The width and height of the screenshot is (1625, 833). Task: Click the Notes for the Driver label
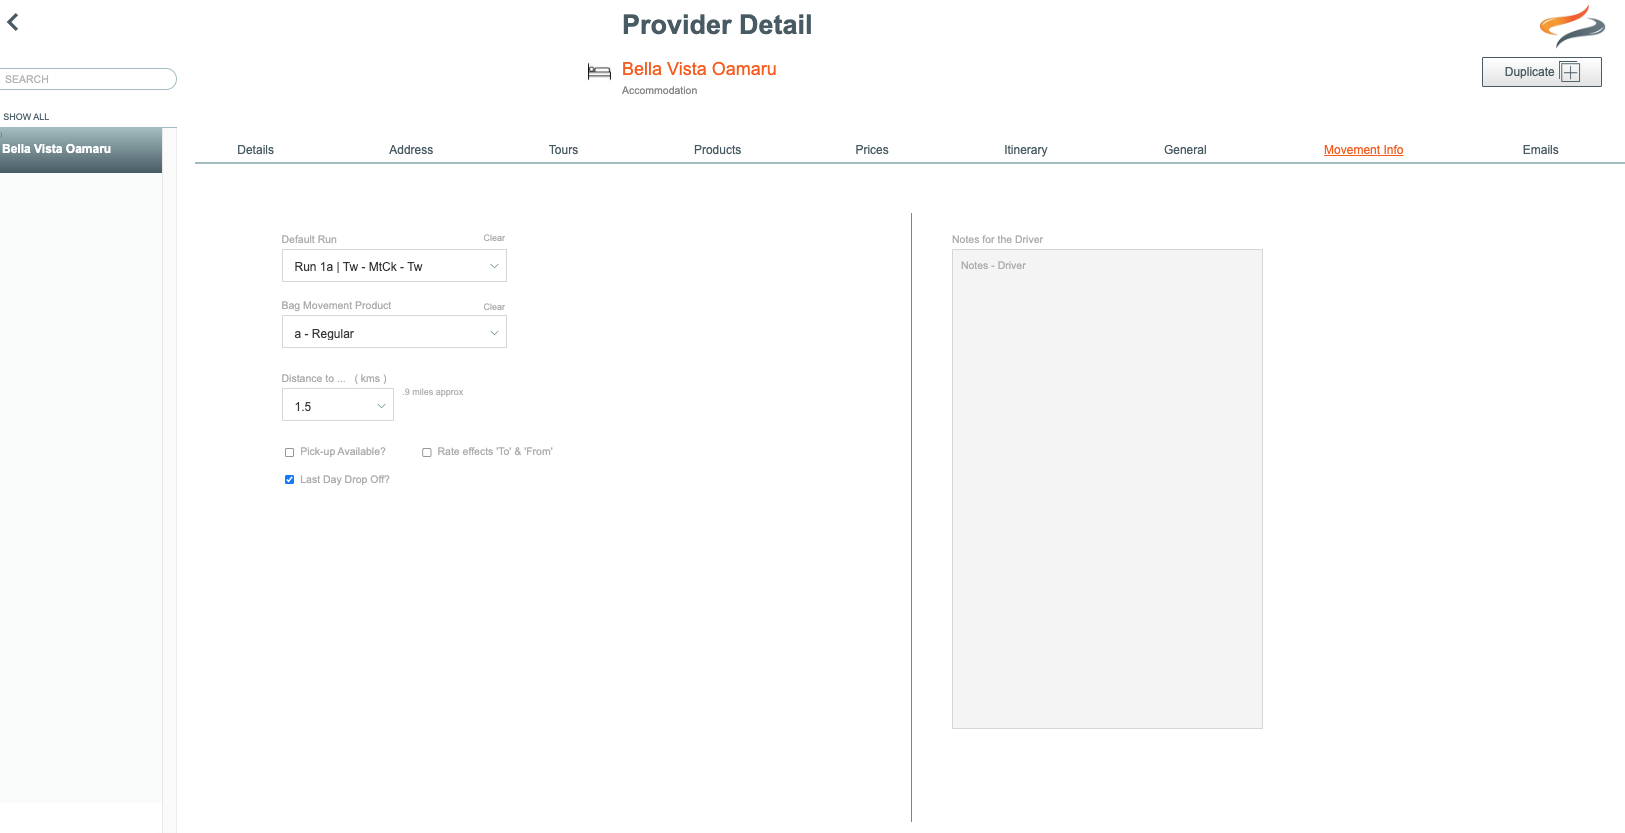point(997,240)
